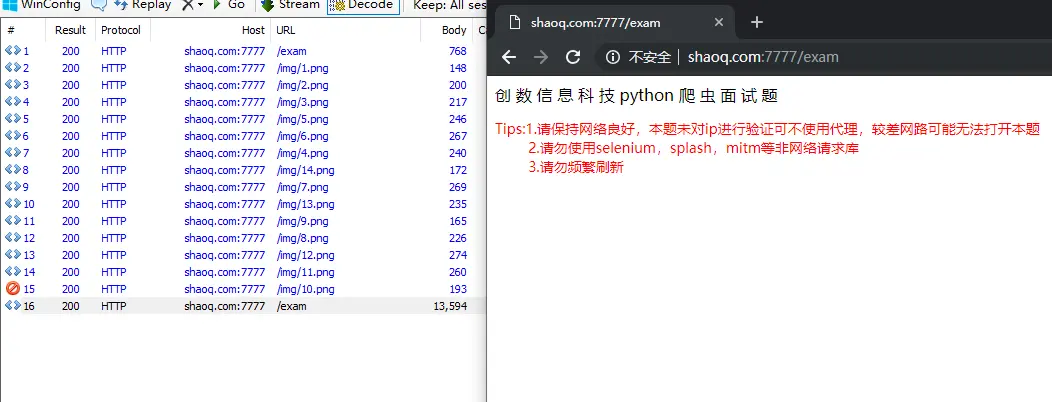Viewport: 1052px width, 402px height.
Task: Click the /img/5.png URL cell
Action: (303, 119)
